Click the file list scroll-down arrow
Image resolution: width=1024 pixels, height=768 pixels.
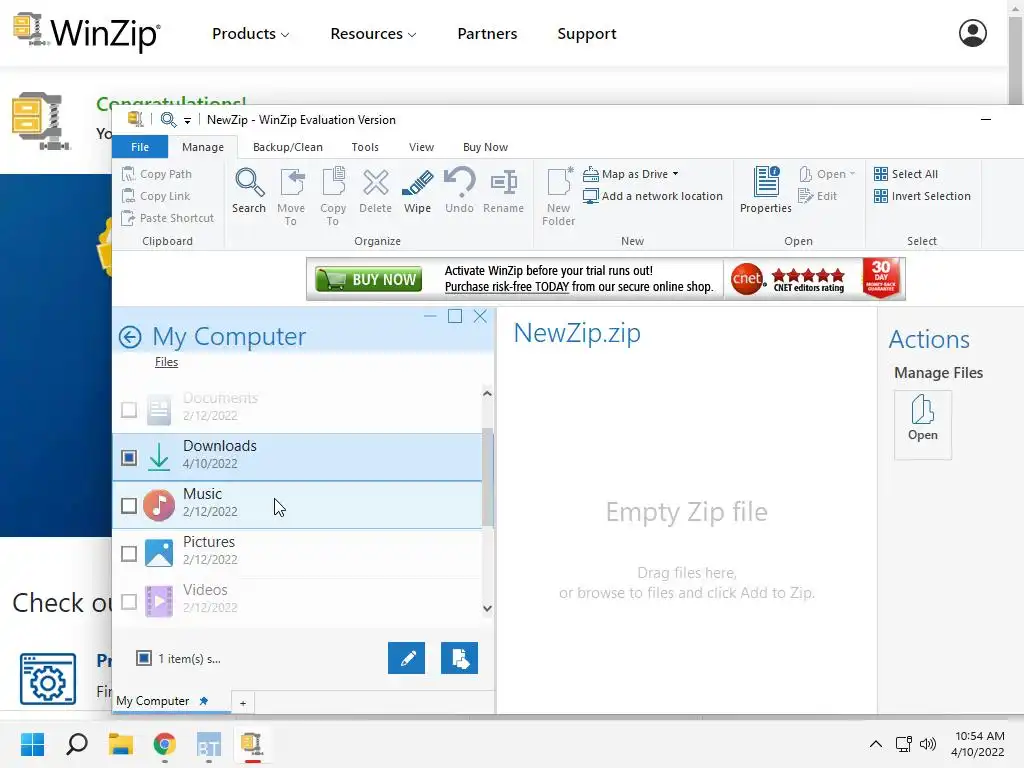(487, 608)
